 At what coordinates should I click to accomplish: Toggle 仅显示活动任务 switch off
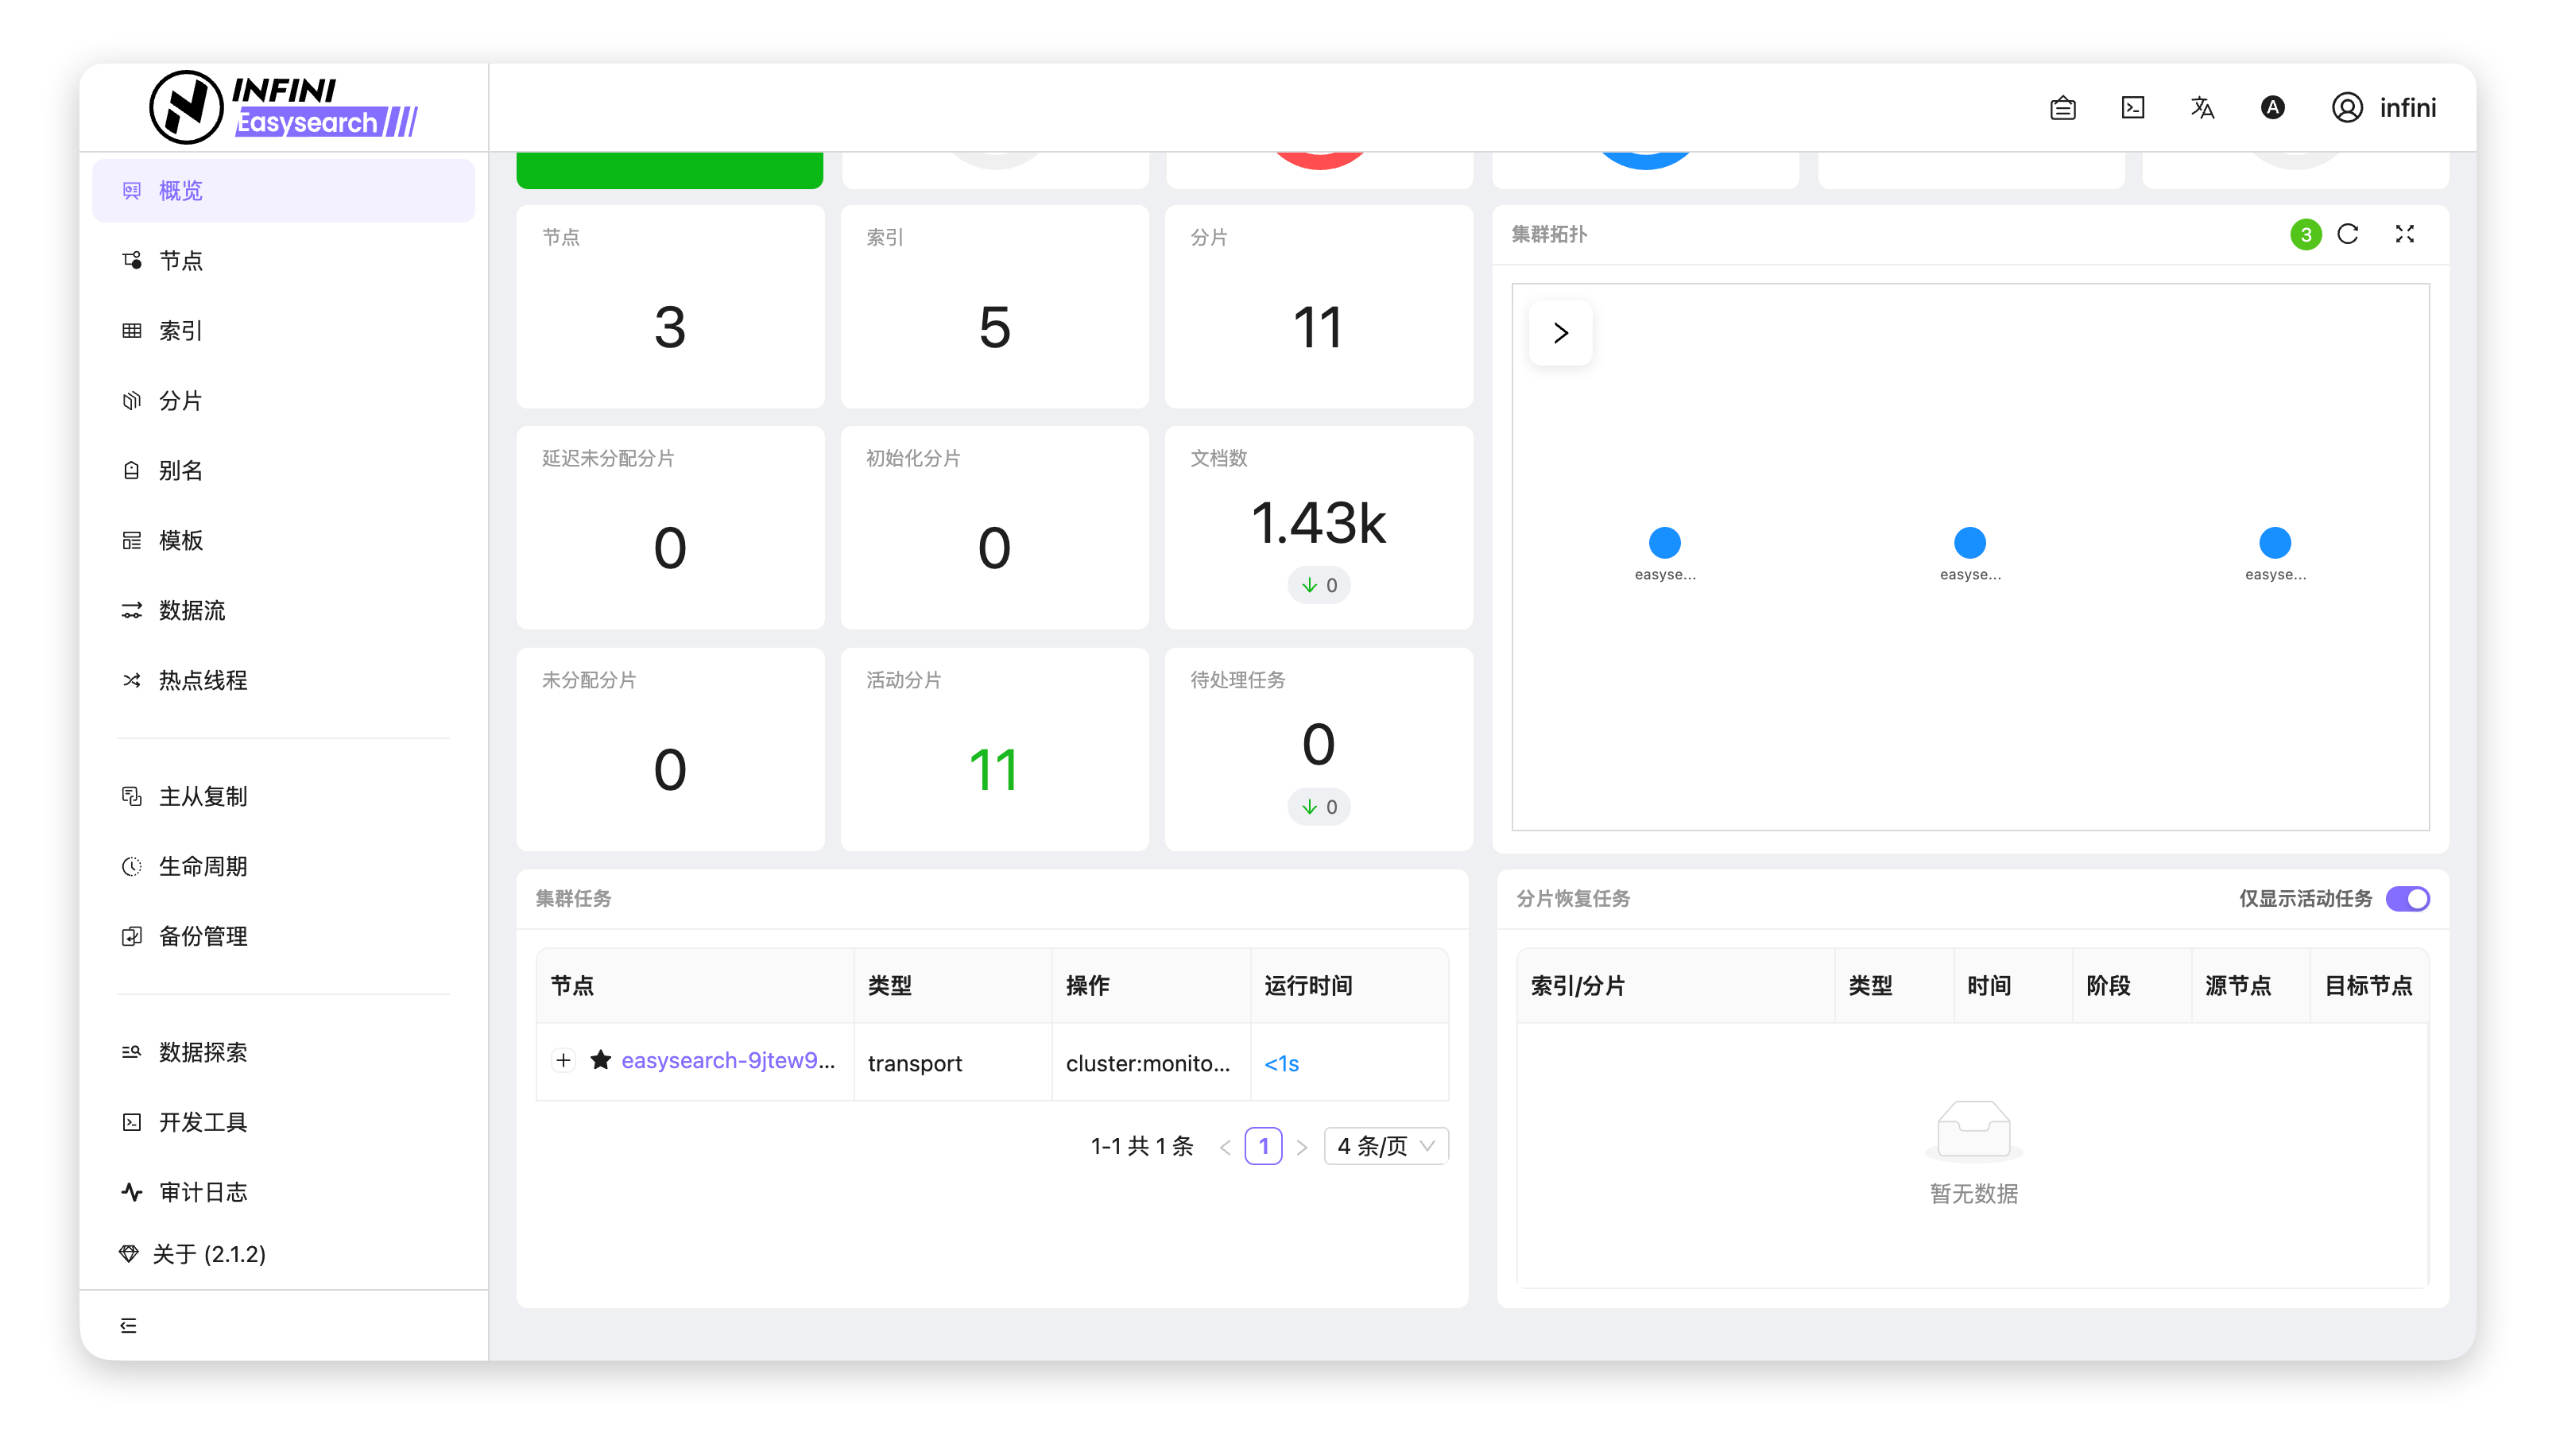click(x=2407, y=898)
